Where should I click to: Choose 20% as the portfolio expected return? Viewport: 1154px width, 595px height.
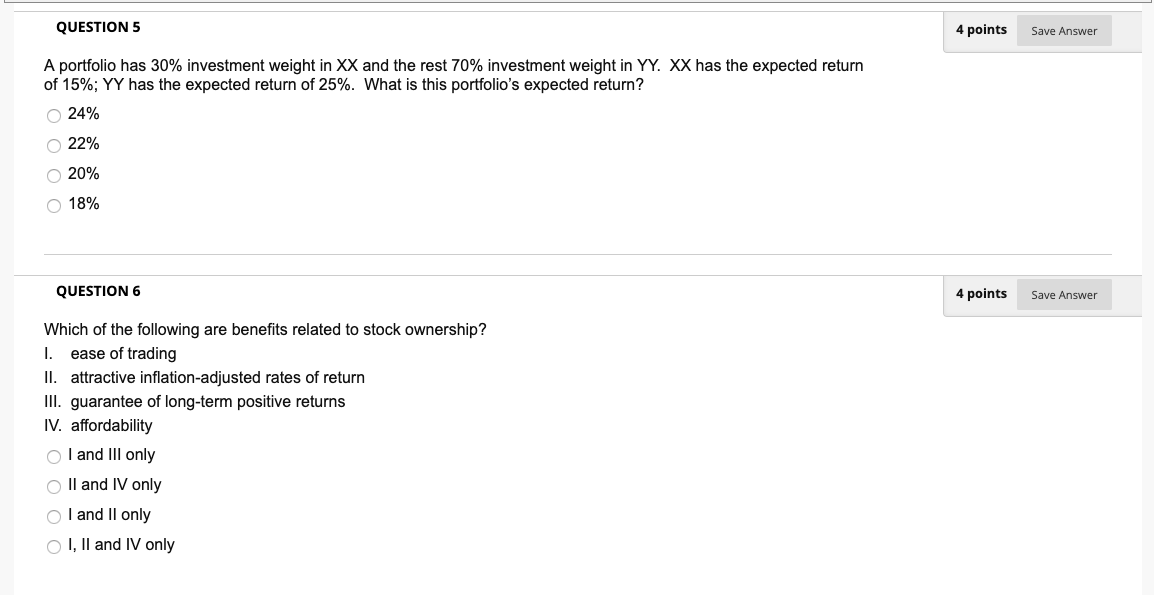[x=54, y=174]
